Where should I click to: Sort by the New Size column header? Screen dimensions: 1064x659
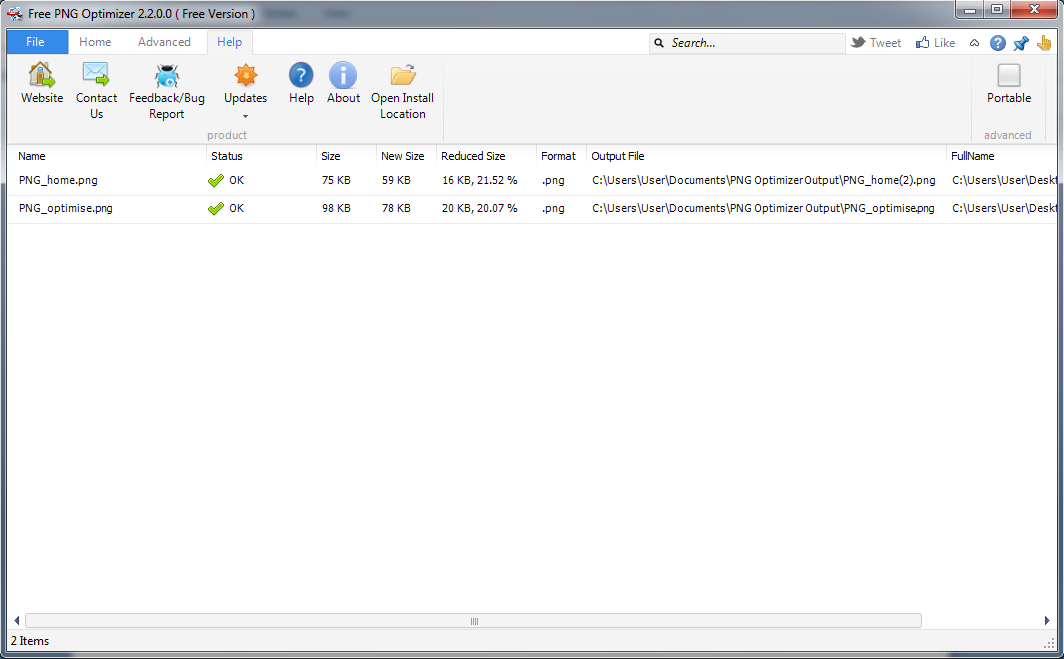tap(406, 156)
